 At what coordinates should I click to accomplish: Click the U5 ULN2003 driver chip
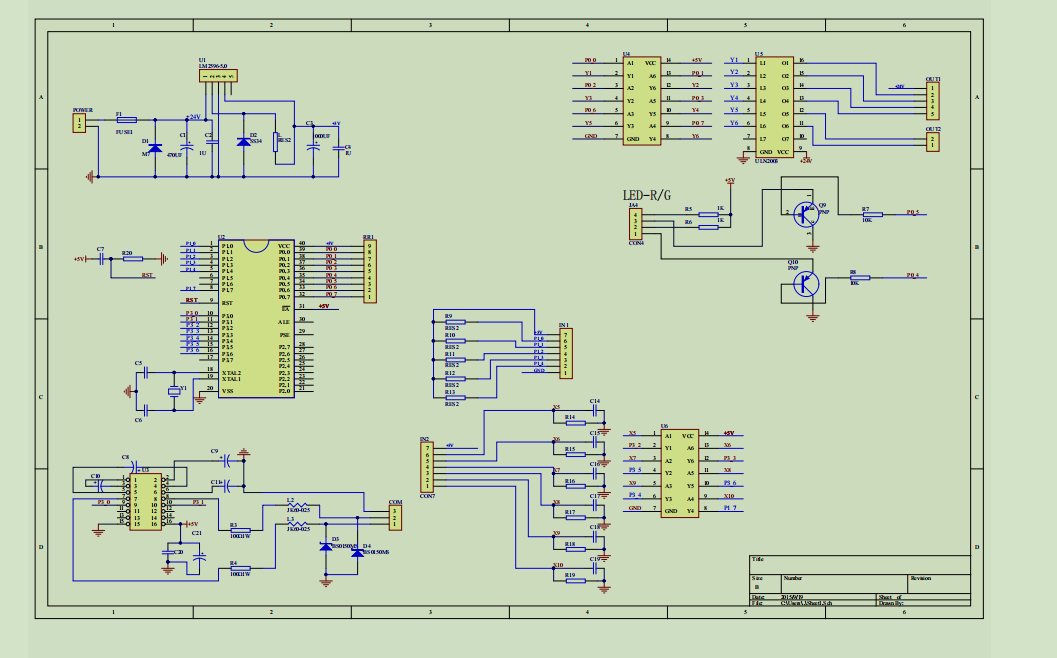point(775,107)
